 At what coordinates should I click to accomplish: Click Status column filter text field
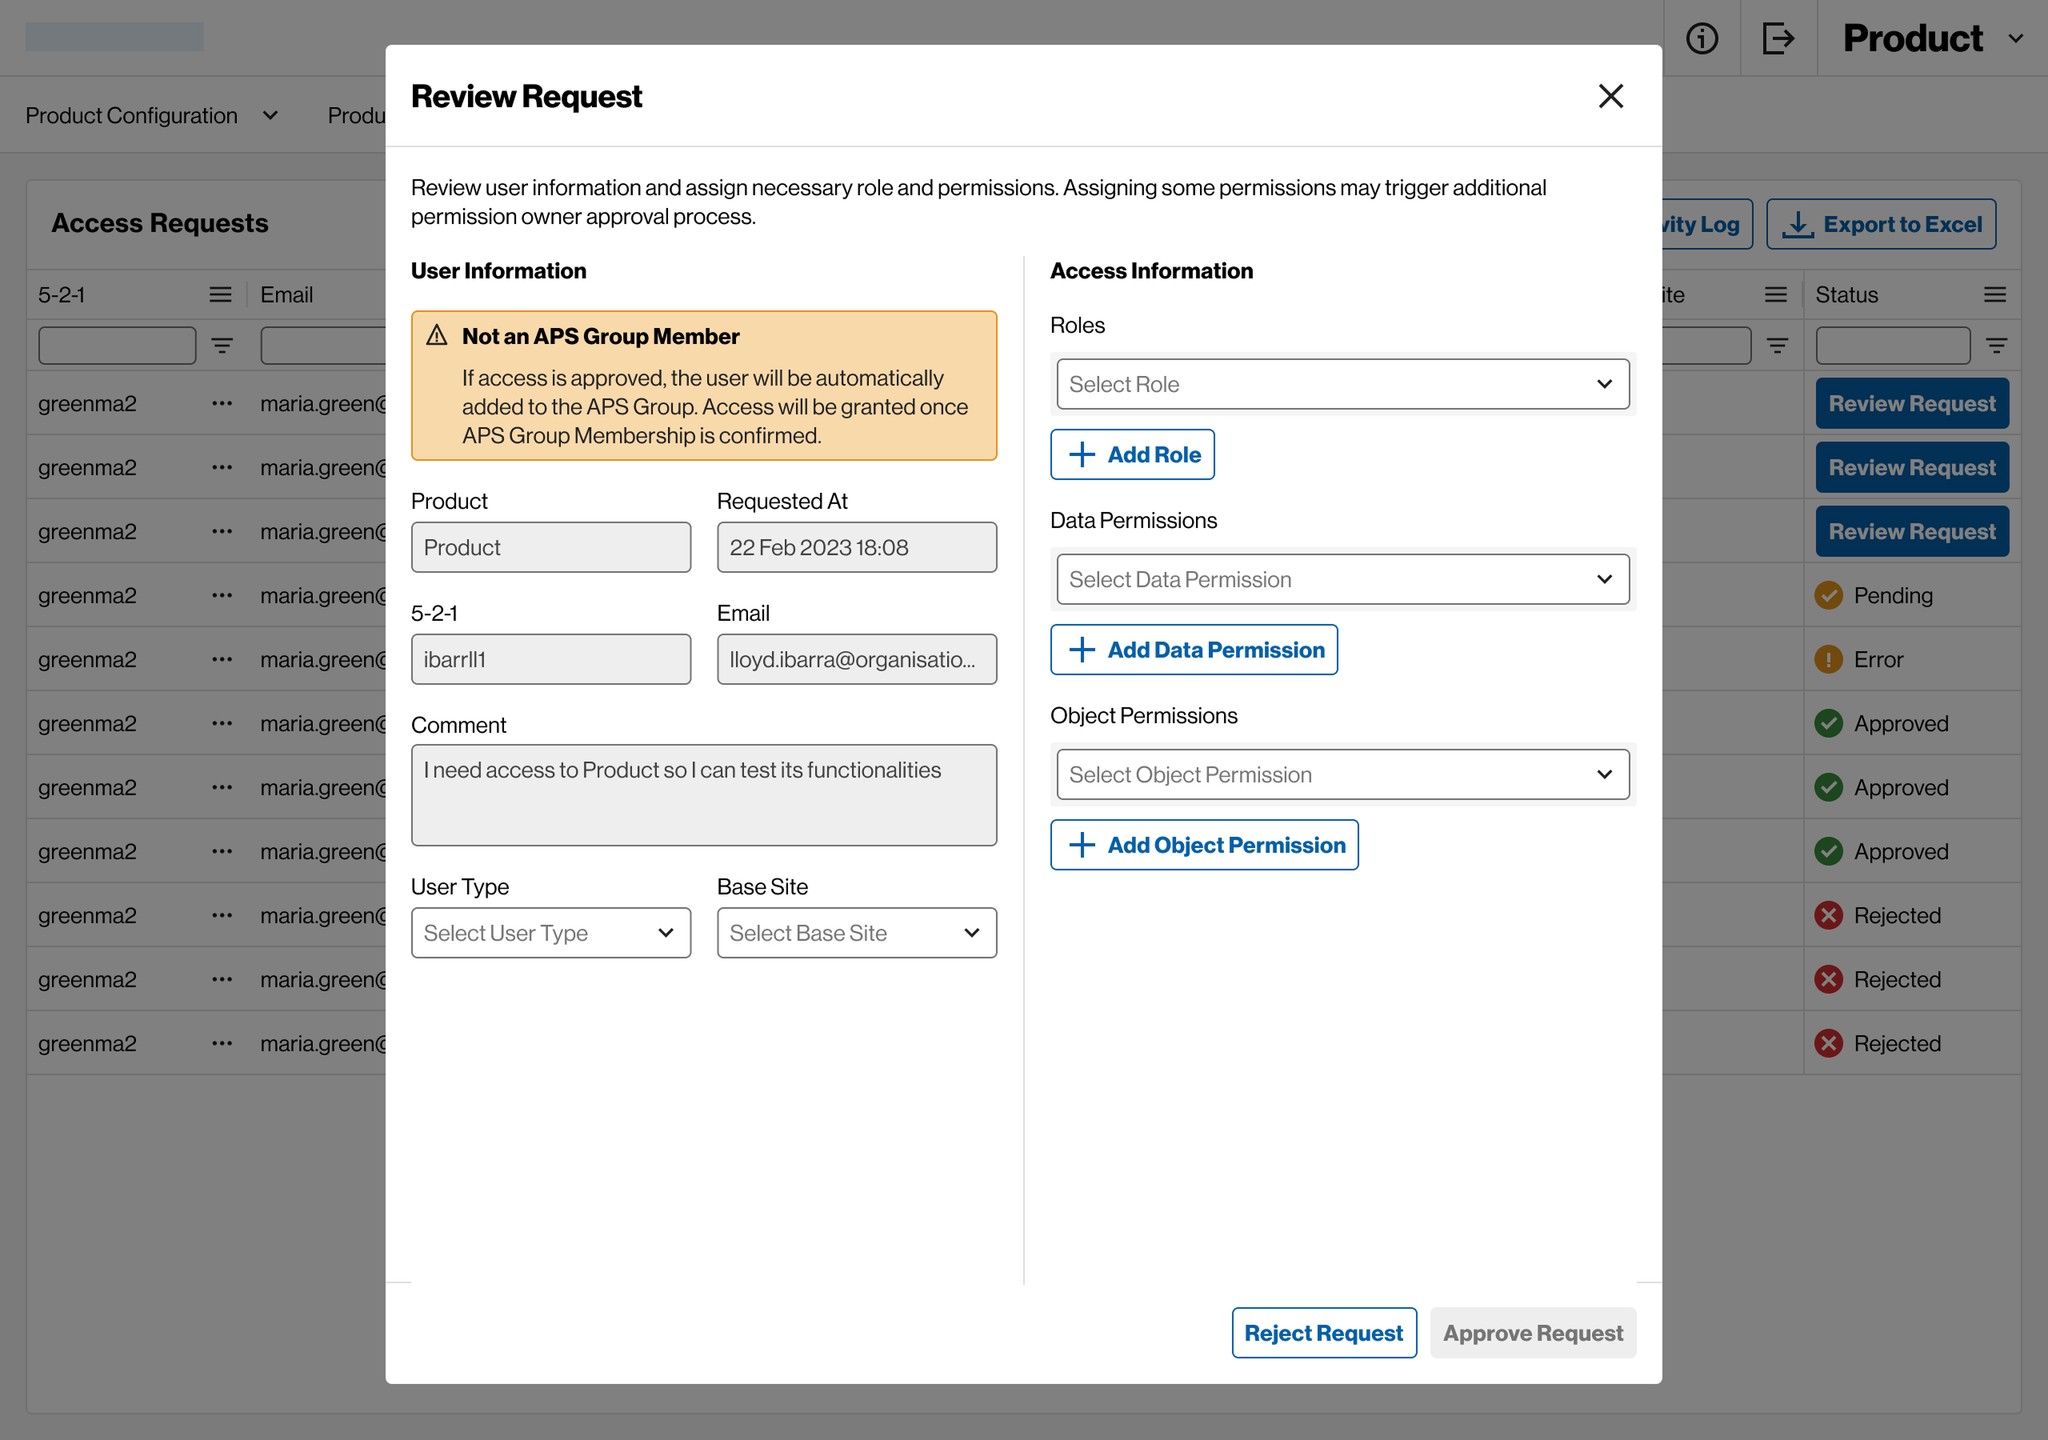[x=1892, y=346]
